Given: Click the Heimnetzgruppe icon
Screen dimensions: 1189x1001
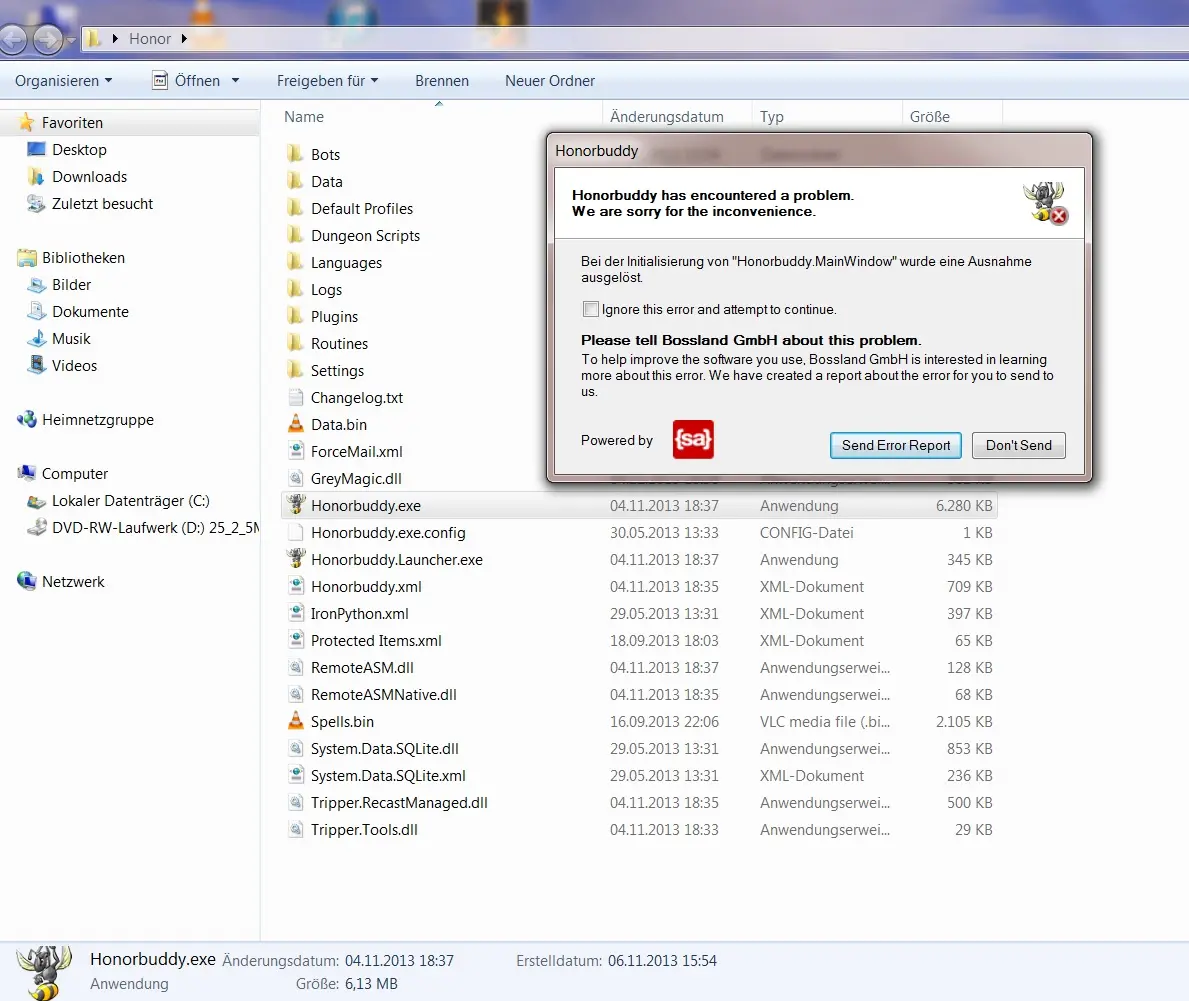Looking at the screenshot, I should [27, 419].
